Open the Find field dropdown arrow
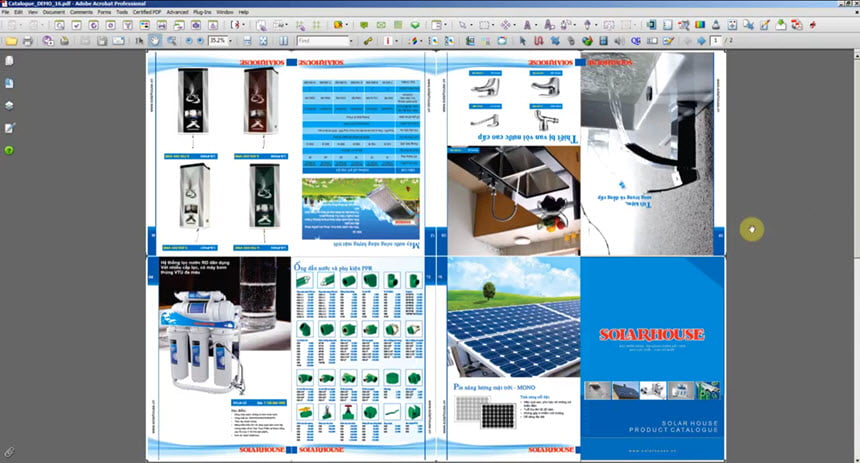 (351, 41)
